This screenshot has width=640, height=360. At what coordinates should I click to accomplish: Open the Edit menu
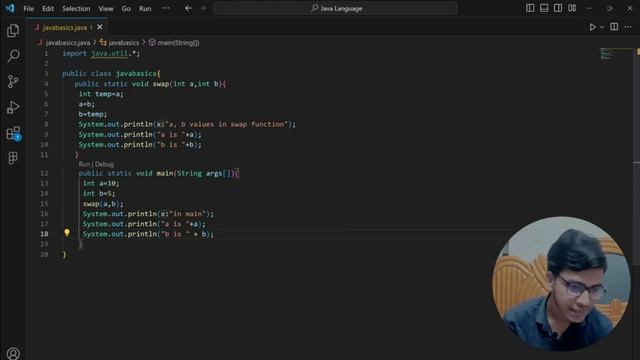[48, 8]
